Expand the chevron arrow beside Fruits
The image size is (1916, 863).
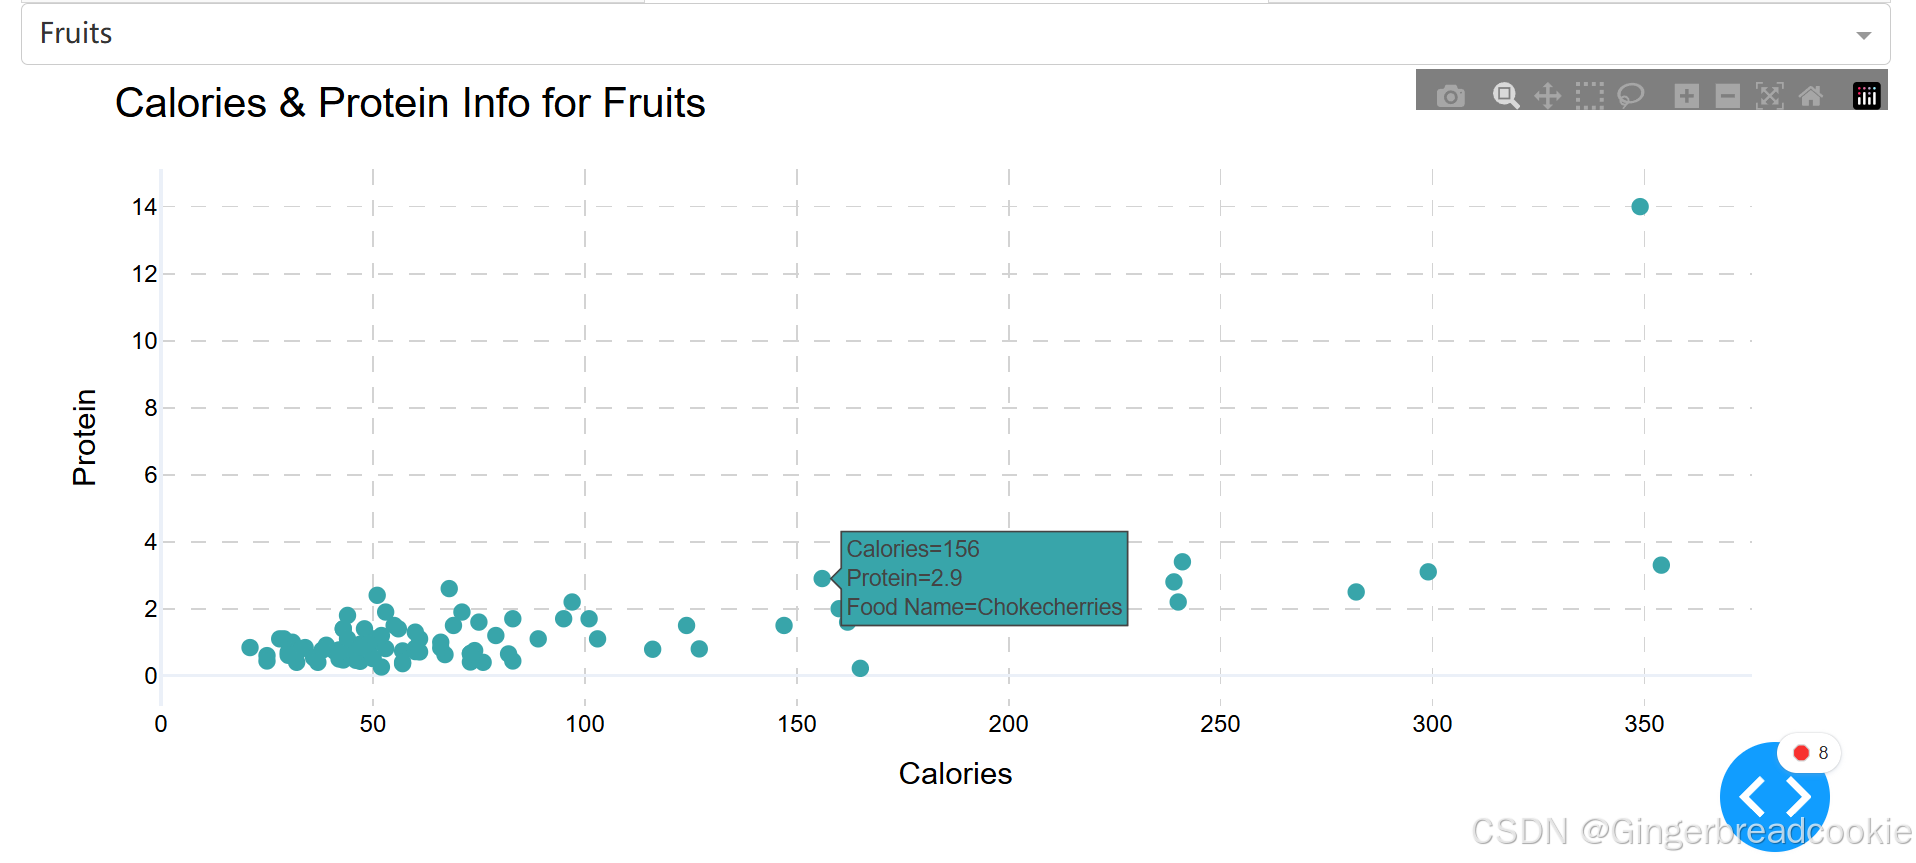point(1864,33)
